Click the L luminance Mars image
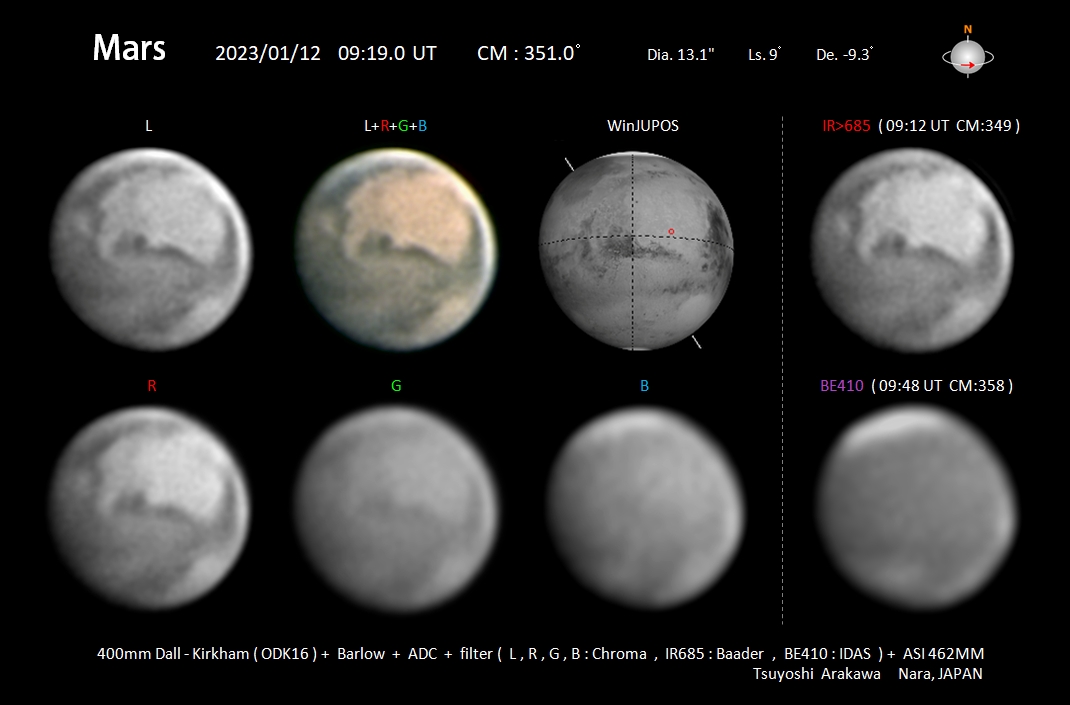 point(151,249)
